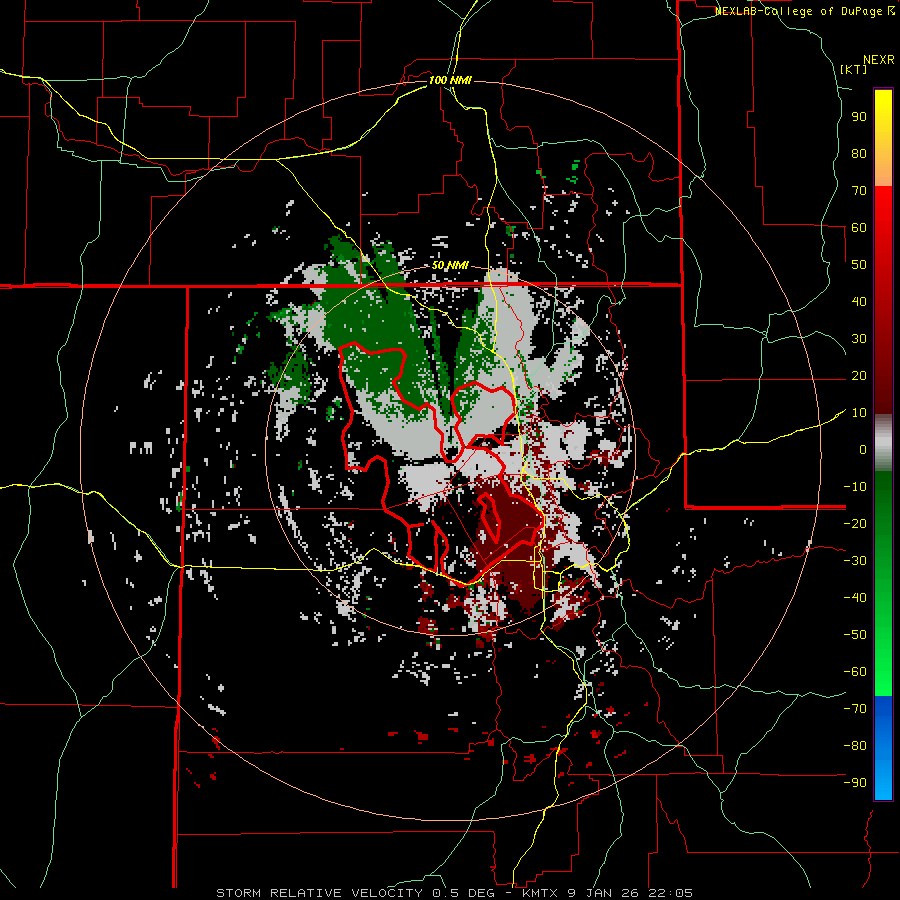This screenshot has width=900, height=900.
Task: Select the -80 value on the velocity scale
Action: [x=855, y=746]
